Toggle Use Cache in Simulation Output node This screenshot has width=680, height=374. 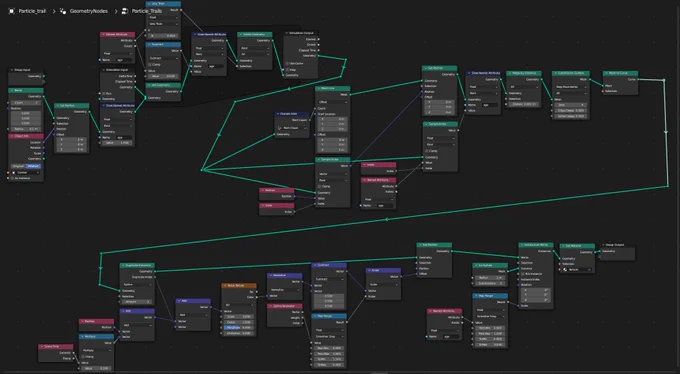[287, 63]
